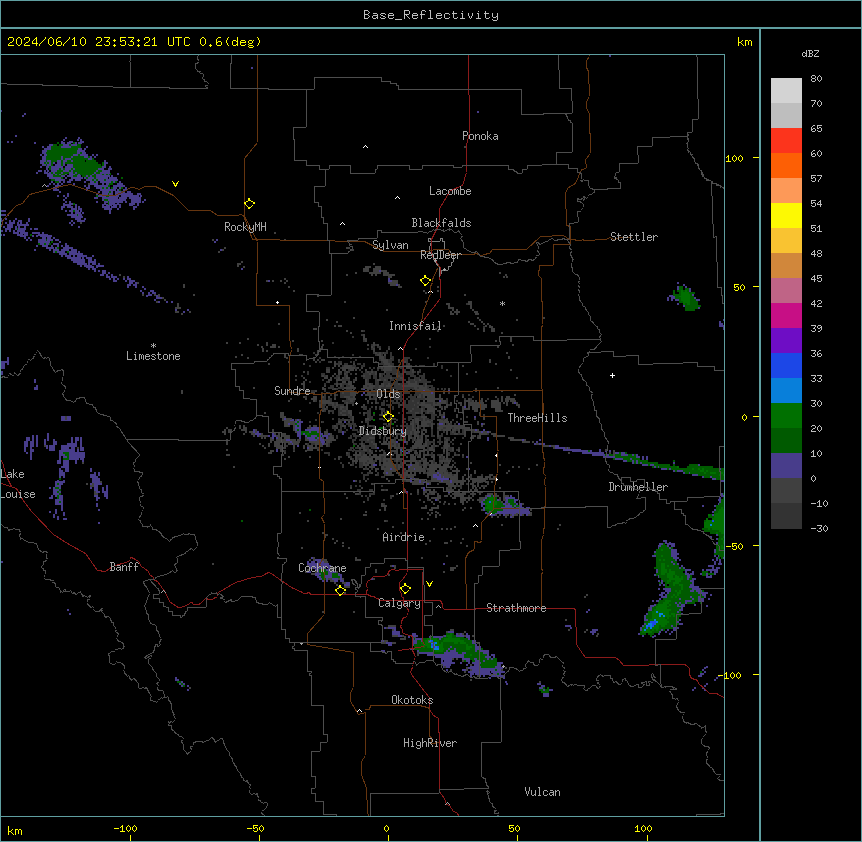Viewport: 862px width, 842px height.
Task: Select the Strathmore label
Action: pyautogui.click(x=516, y=608)
